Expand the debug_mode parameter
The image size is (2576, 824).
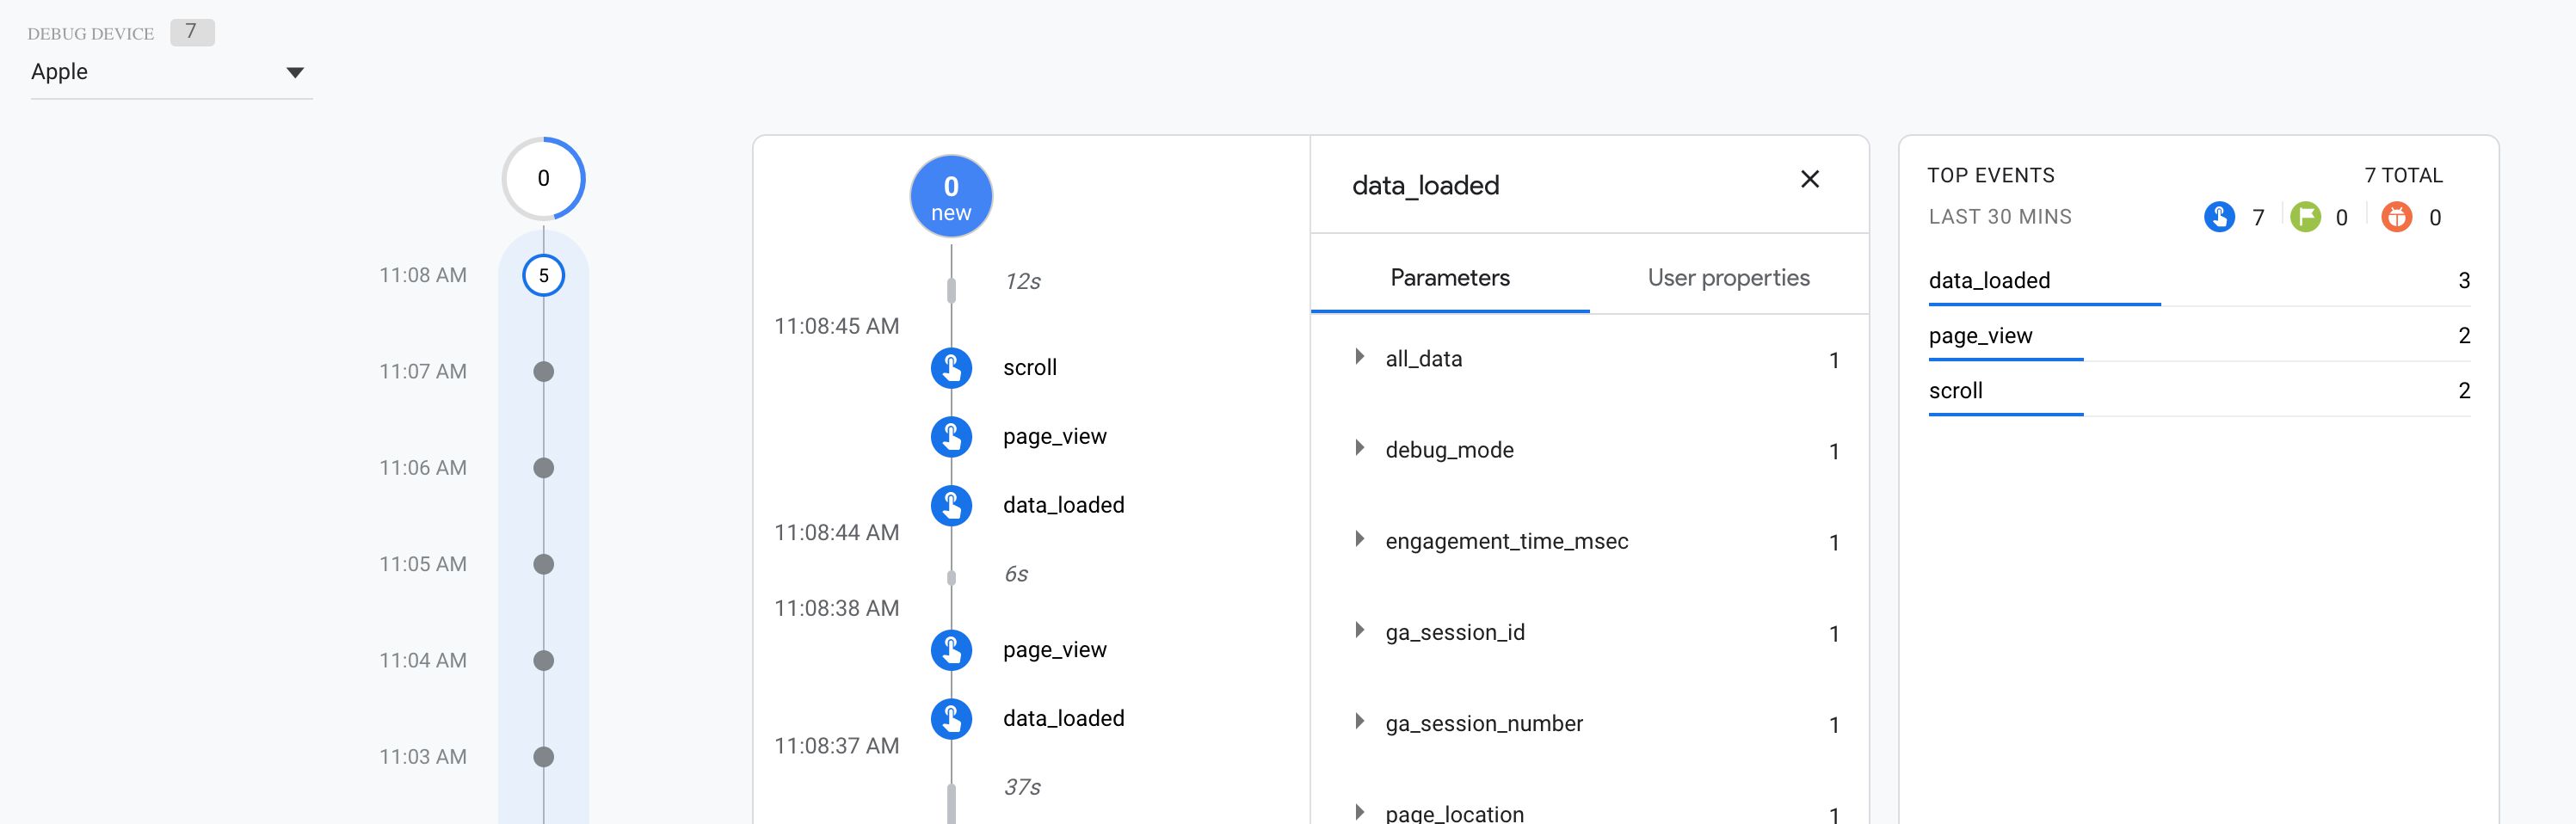click(1359, 448)
